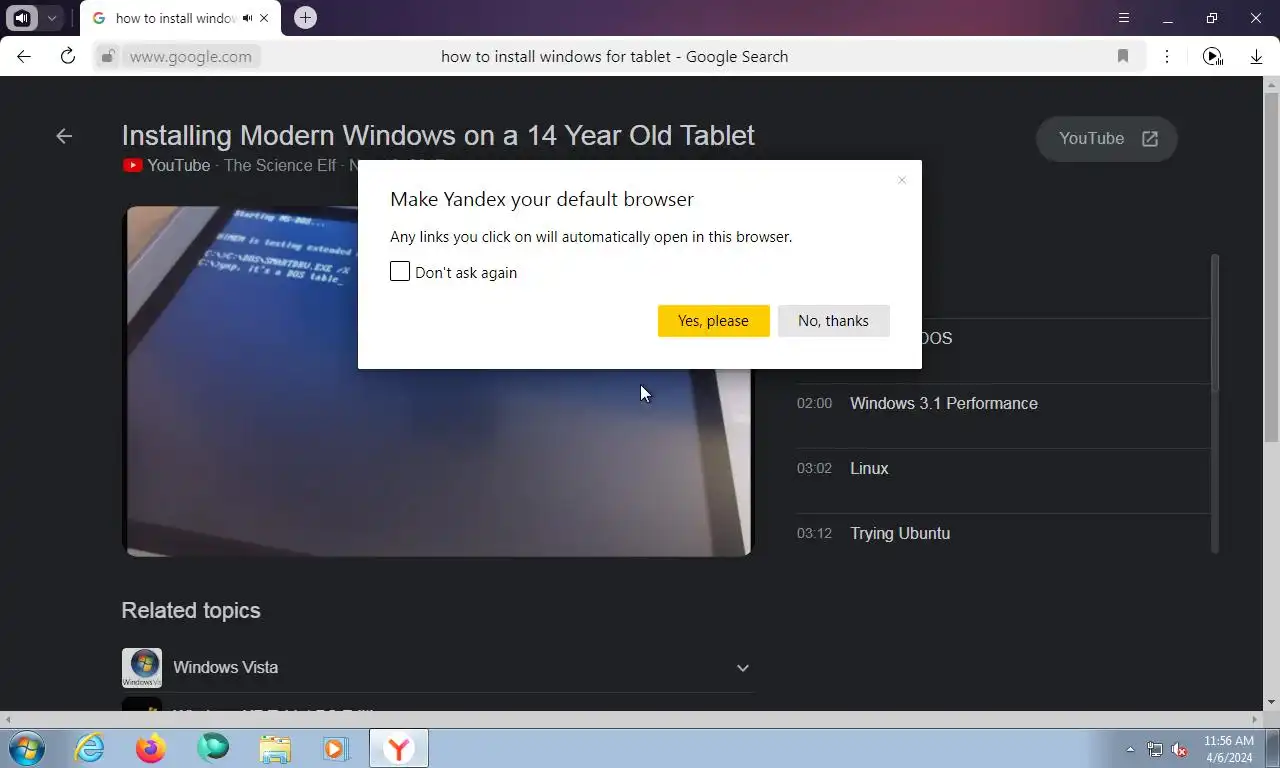Reload the page with the refresh icon

coord(68,56)
